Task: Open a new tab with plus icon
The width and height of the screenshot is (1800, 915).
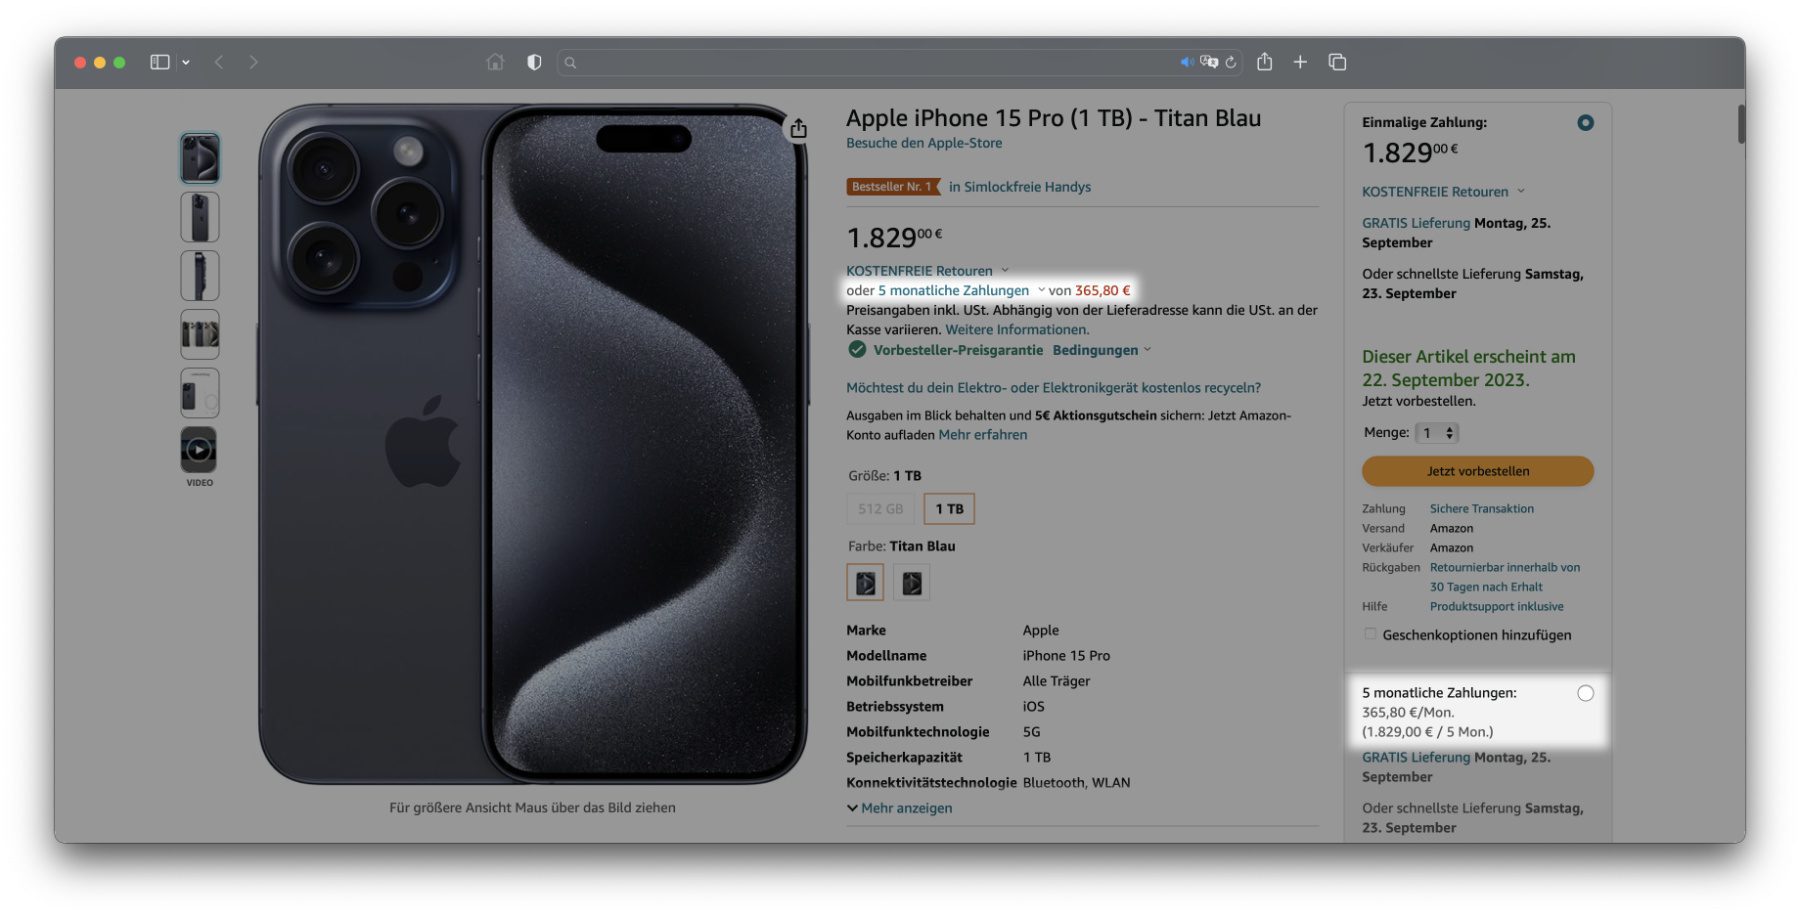Action: 1300,62
